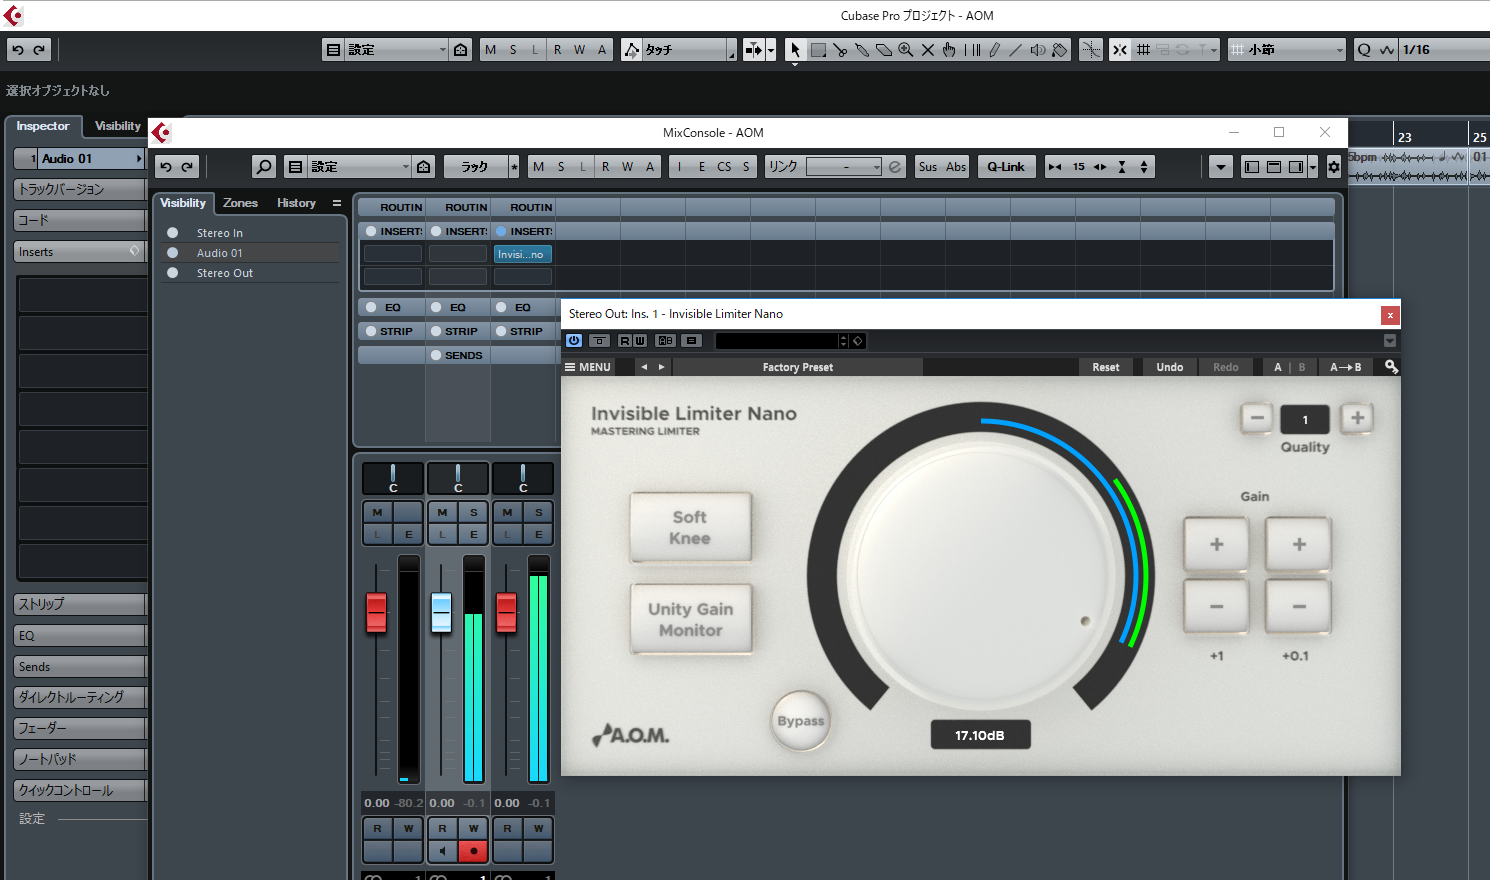This screenshot has width=1490, height=880.
Task: Click the 17.10dB value field
Action: 980,735
